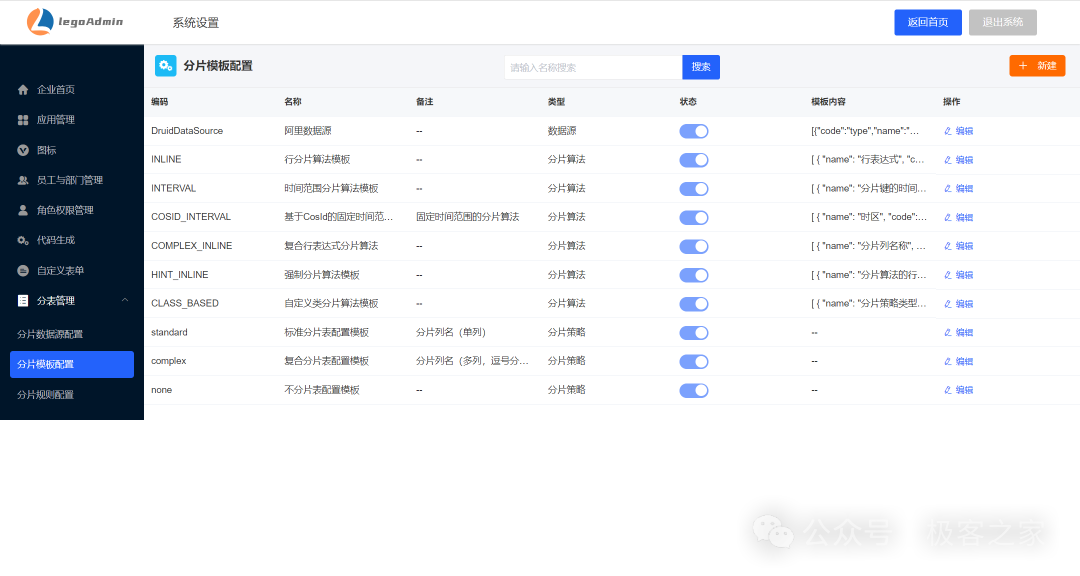This screenshot has width=1080, height=576.
Task: Click the 搜索 button
Action: click(x=701, y=67)
